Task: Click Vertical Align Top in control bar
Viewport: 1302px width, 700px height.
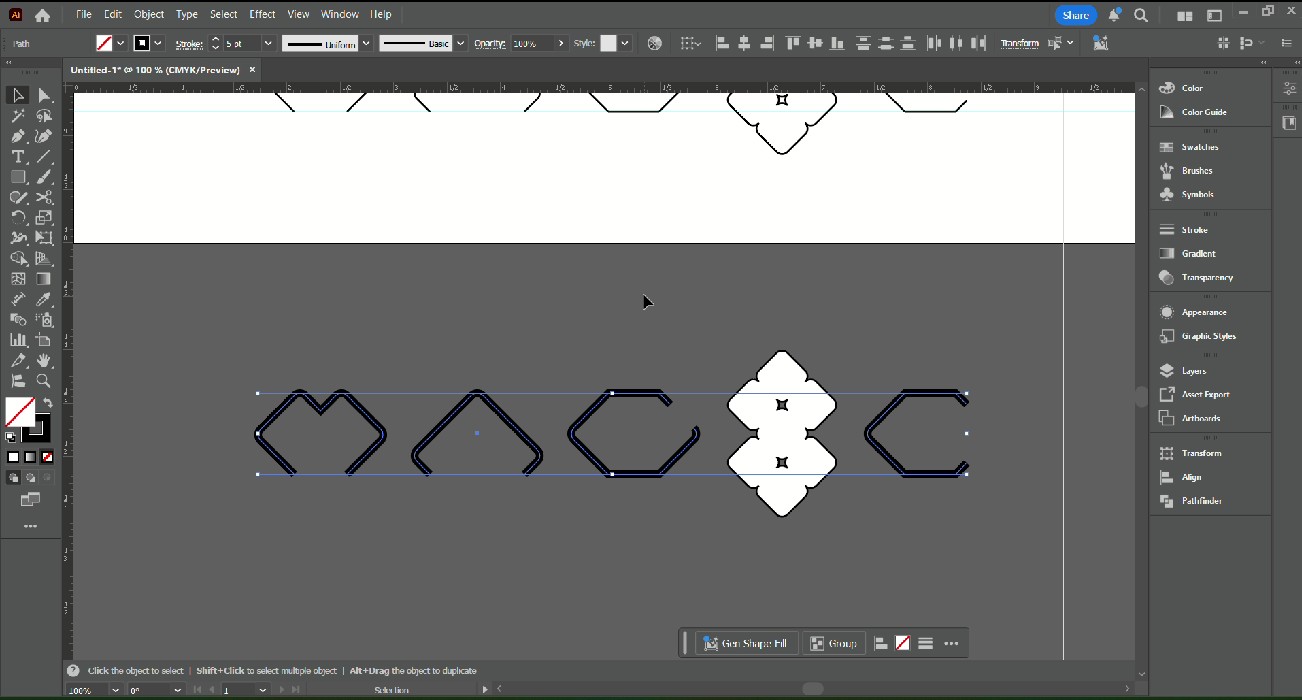Action: click(793, 43)
